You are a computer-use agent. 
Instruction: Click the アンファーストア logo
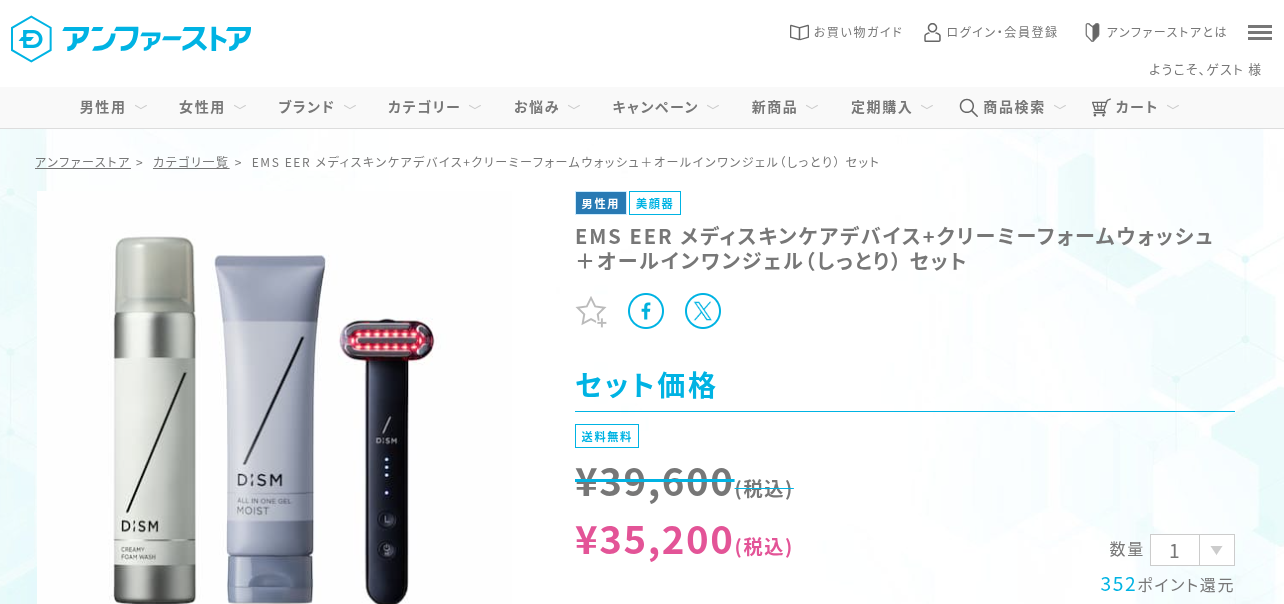pyautogui.click(x=131, y=39)
